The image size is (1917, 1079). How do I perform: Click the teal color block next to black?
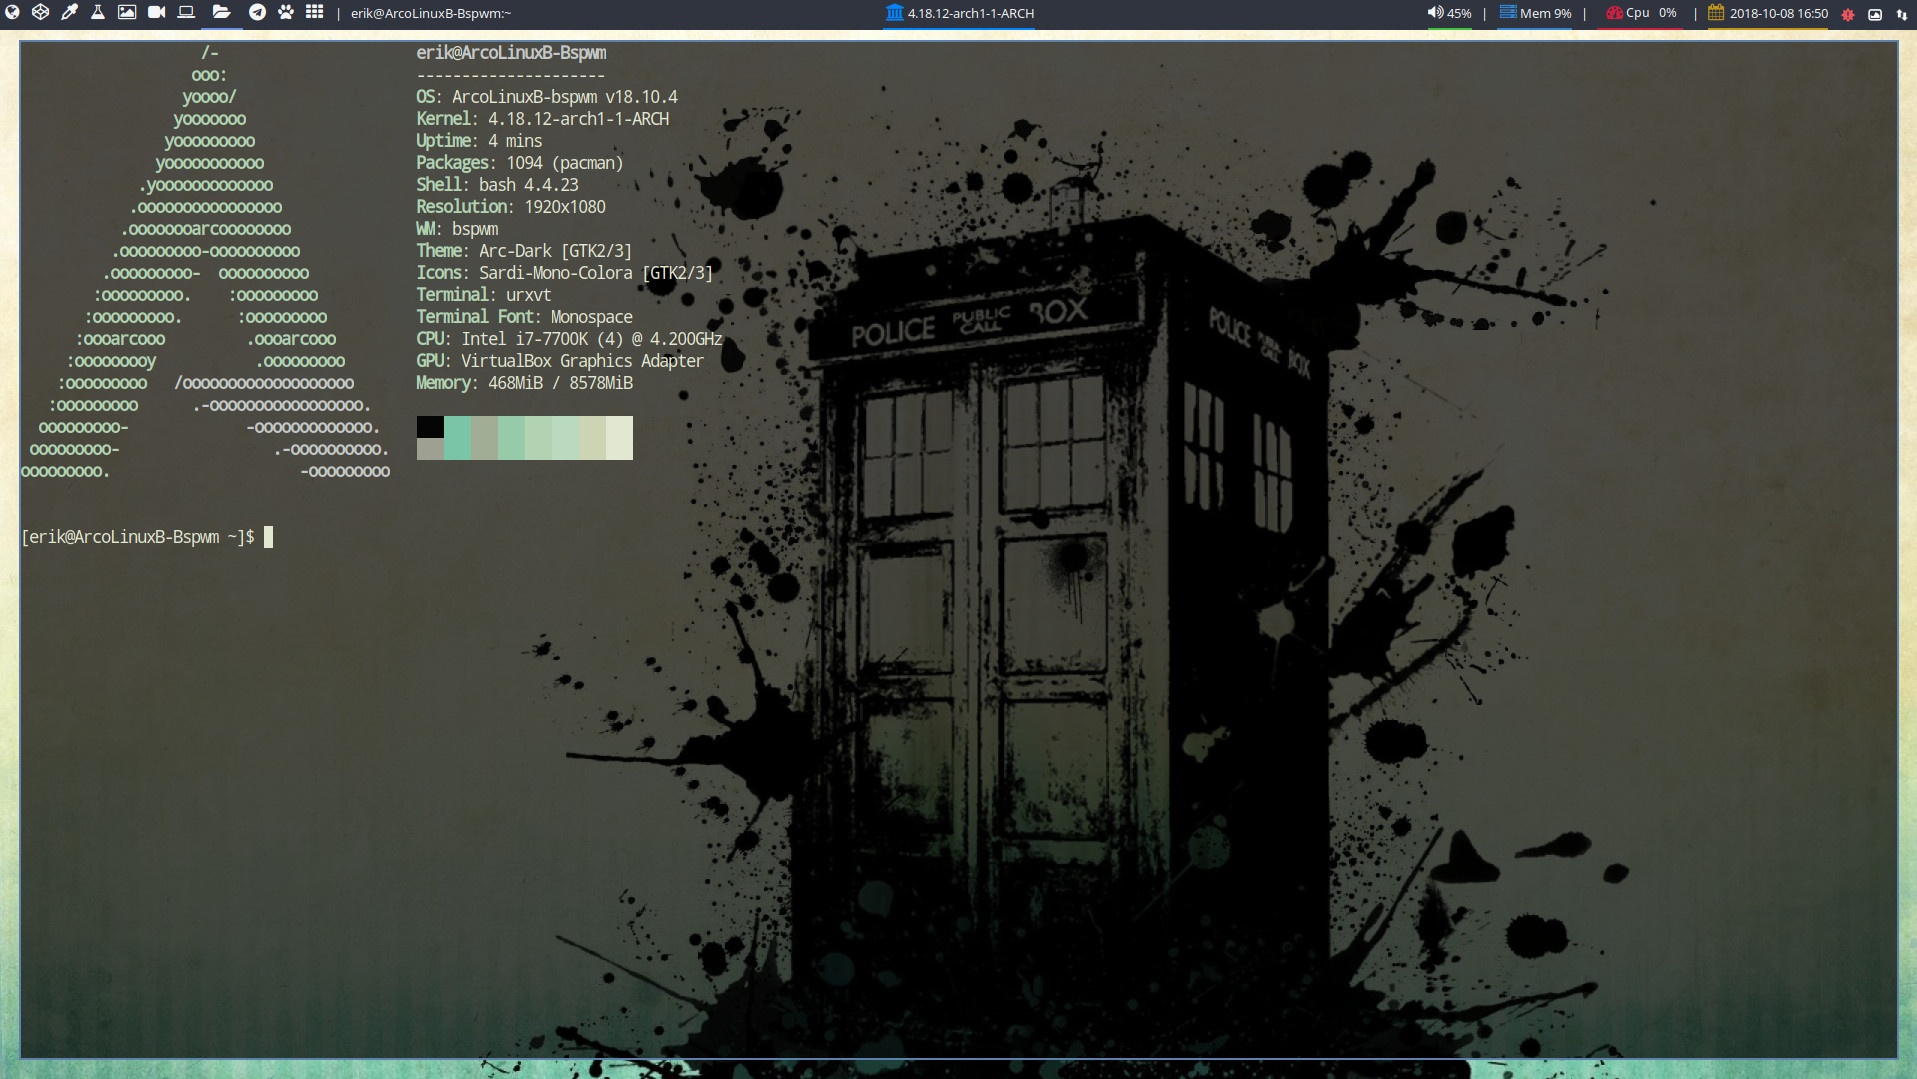pyautogui.click(x=457, y=438)
